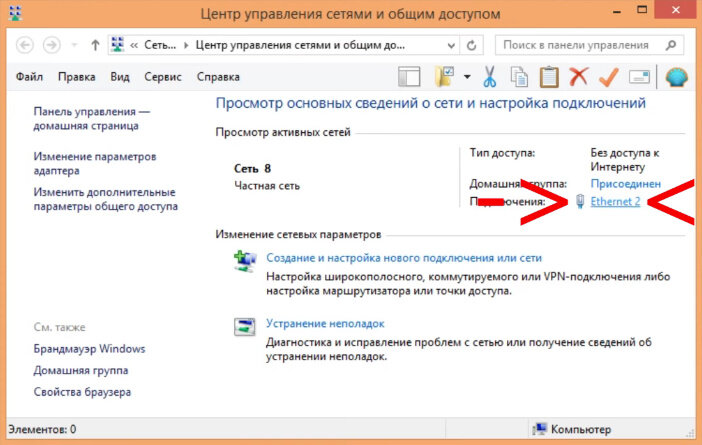The width and height of the screenshot is (702, 445).
Task: Click the Paste clipboard icon
Action: 549,77
